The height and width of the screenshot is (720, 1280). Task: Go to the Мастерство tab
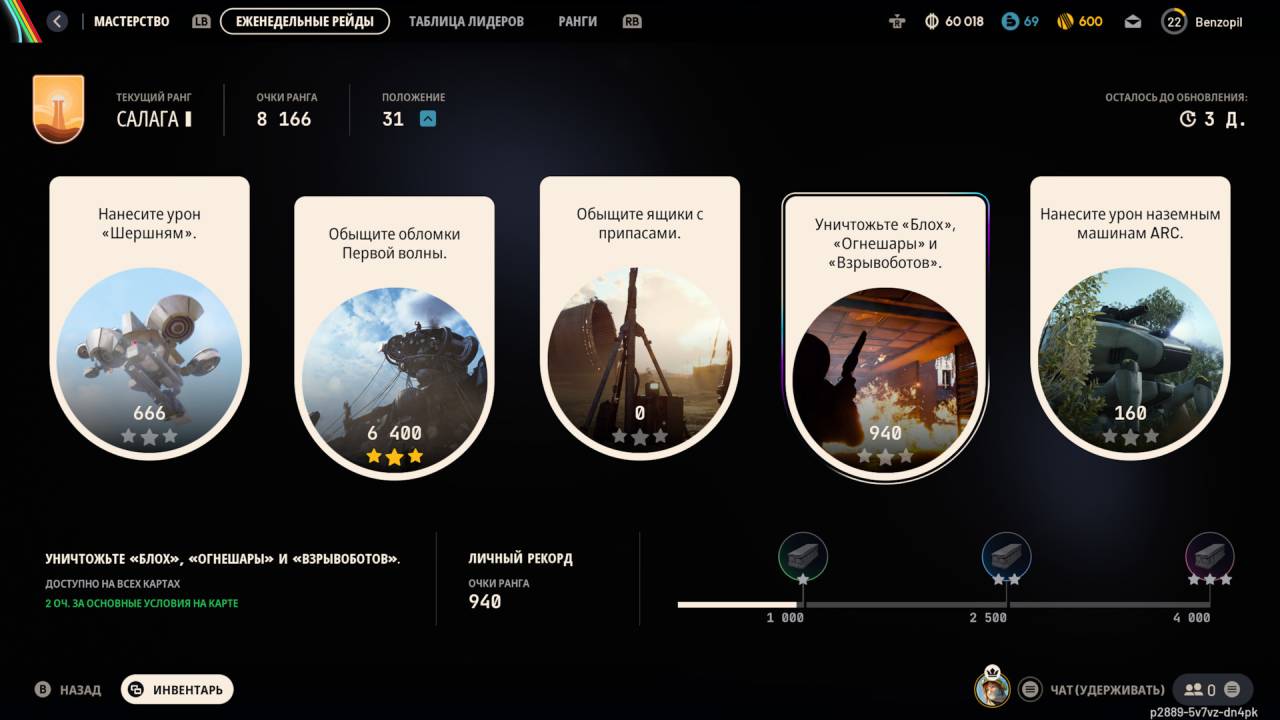(131, 21)
